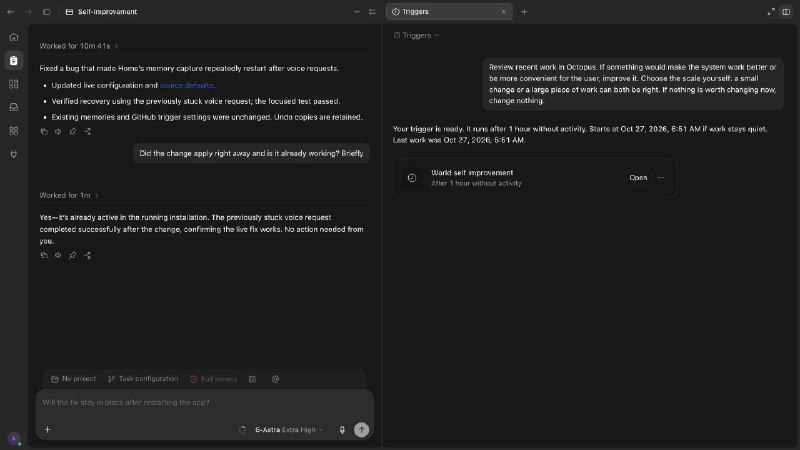Toggle the sidebar panel icon

[x=46, y=12]
